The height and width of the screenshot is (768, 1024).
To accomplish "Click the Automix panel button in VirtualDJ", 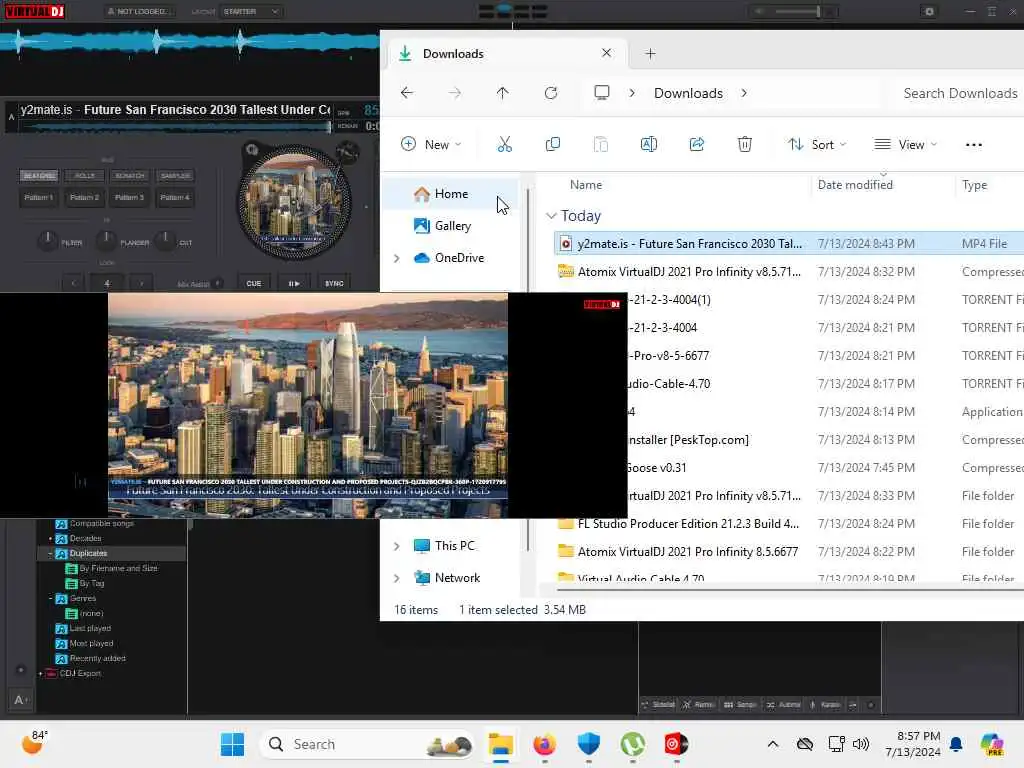I will pyautogui.click(x=784, y=705).
